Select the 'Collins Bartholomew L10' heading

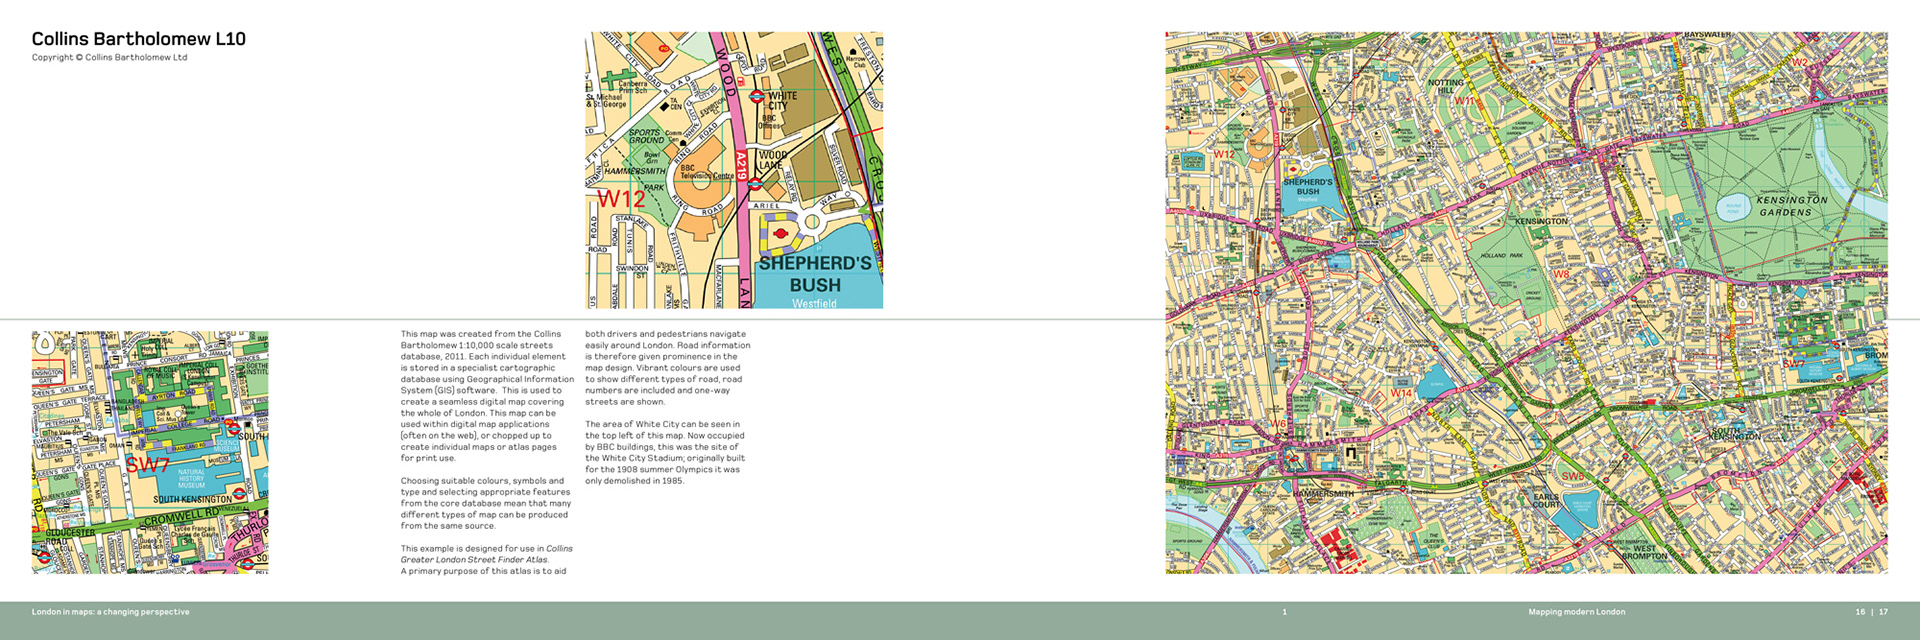point(139,39)
